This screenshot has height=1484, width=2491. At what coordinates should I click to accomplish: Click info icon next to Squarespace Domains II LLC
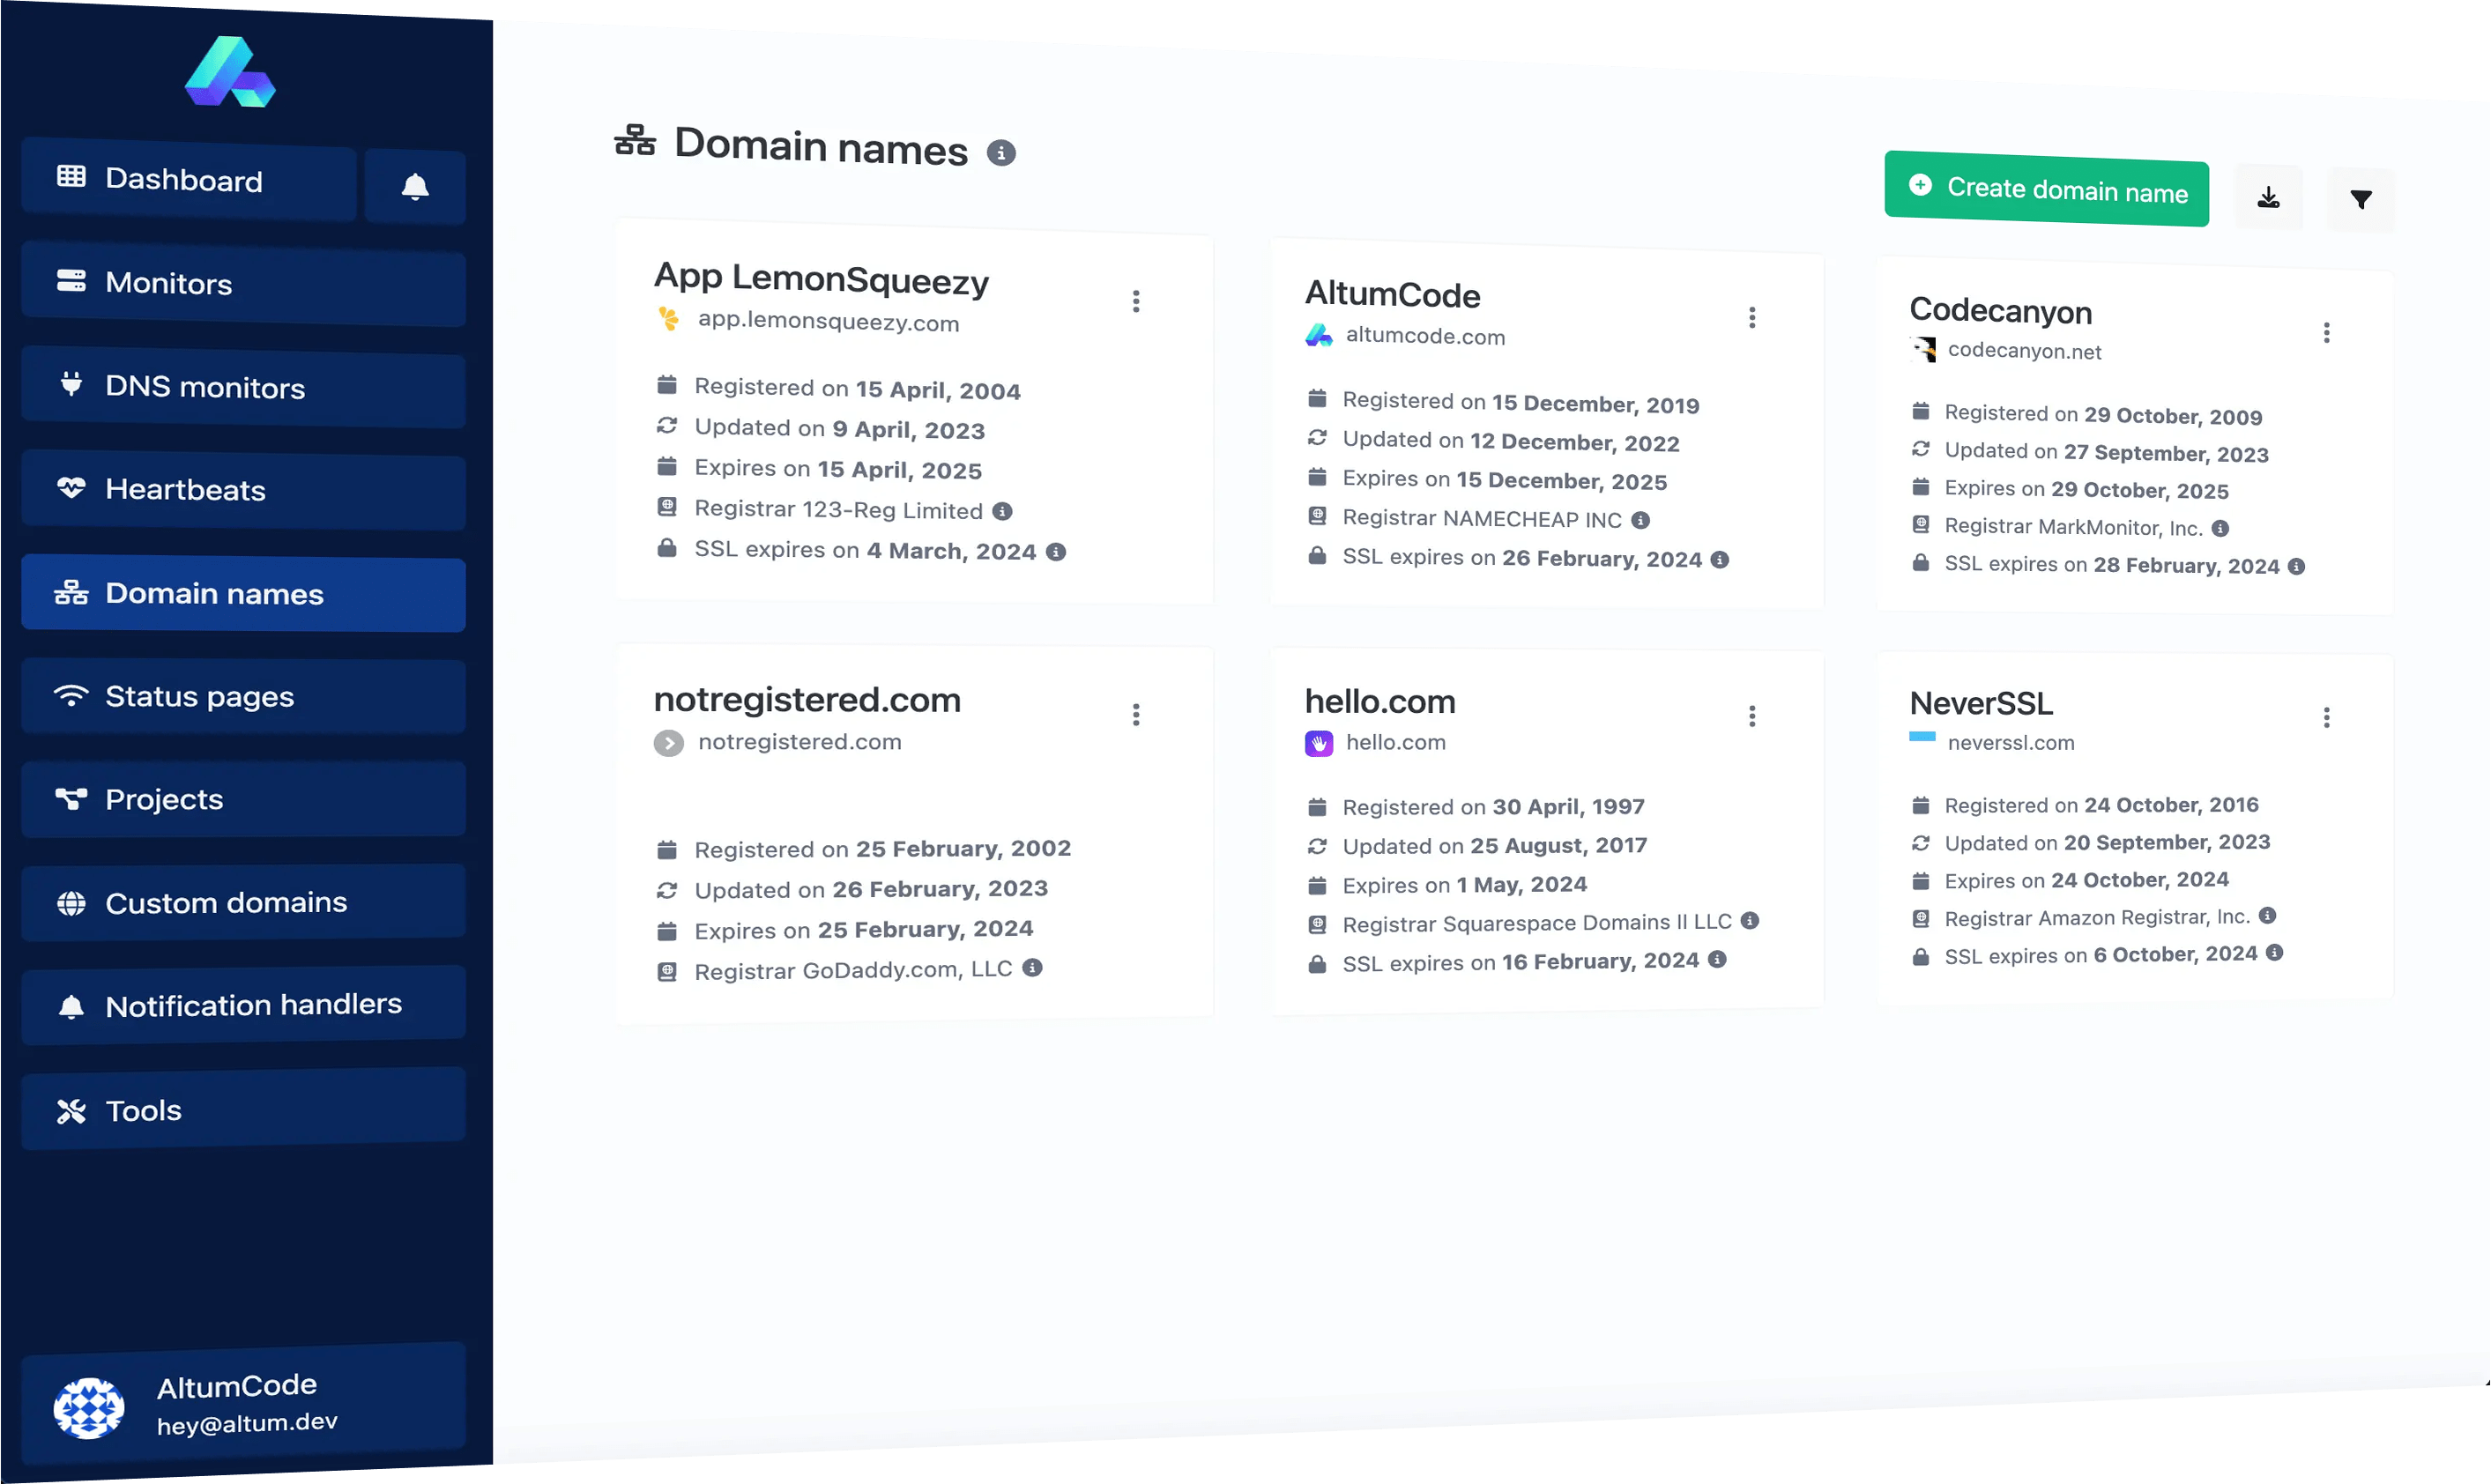click(x=1750, y=921)
